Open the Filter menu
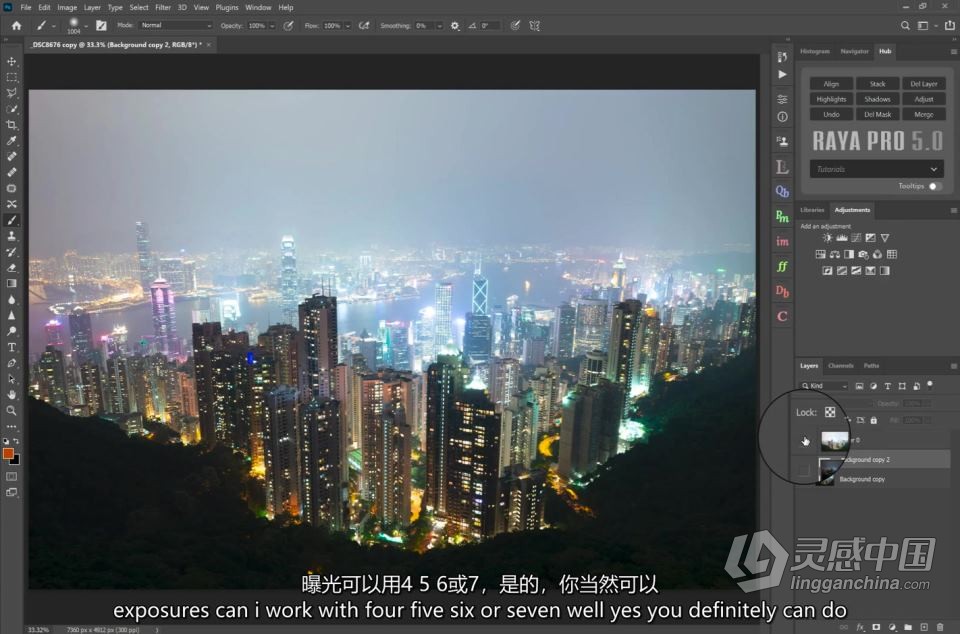 point(162,7)
